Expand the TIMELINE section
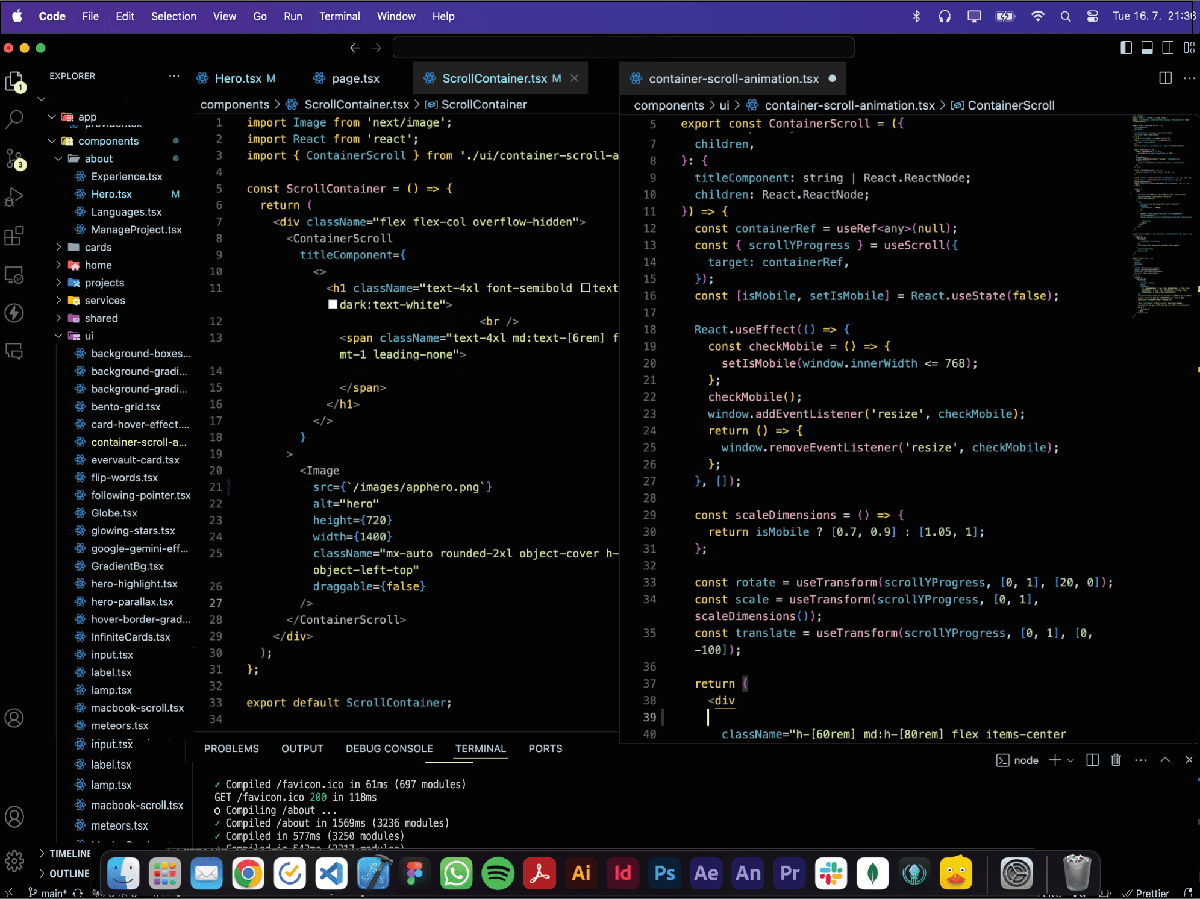 coord(70,854)
